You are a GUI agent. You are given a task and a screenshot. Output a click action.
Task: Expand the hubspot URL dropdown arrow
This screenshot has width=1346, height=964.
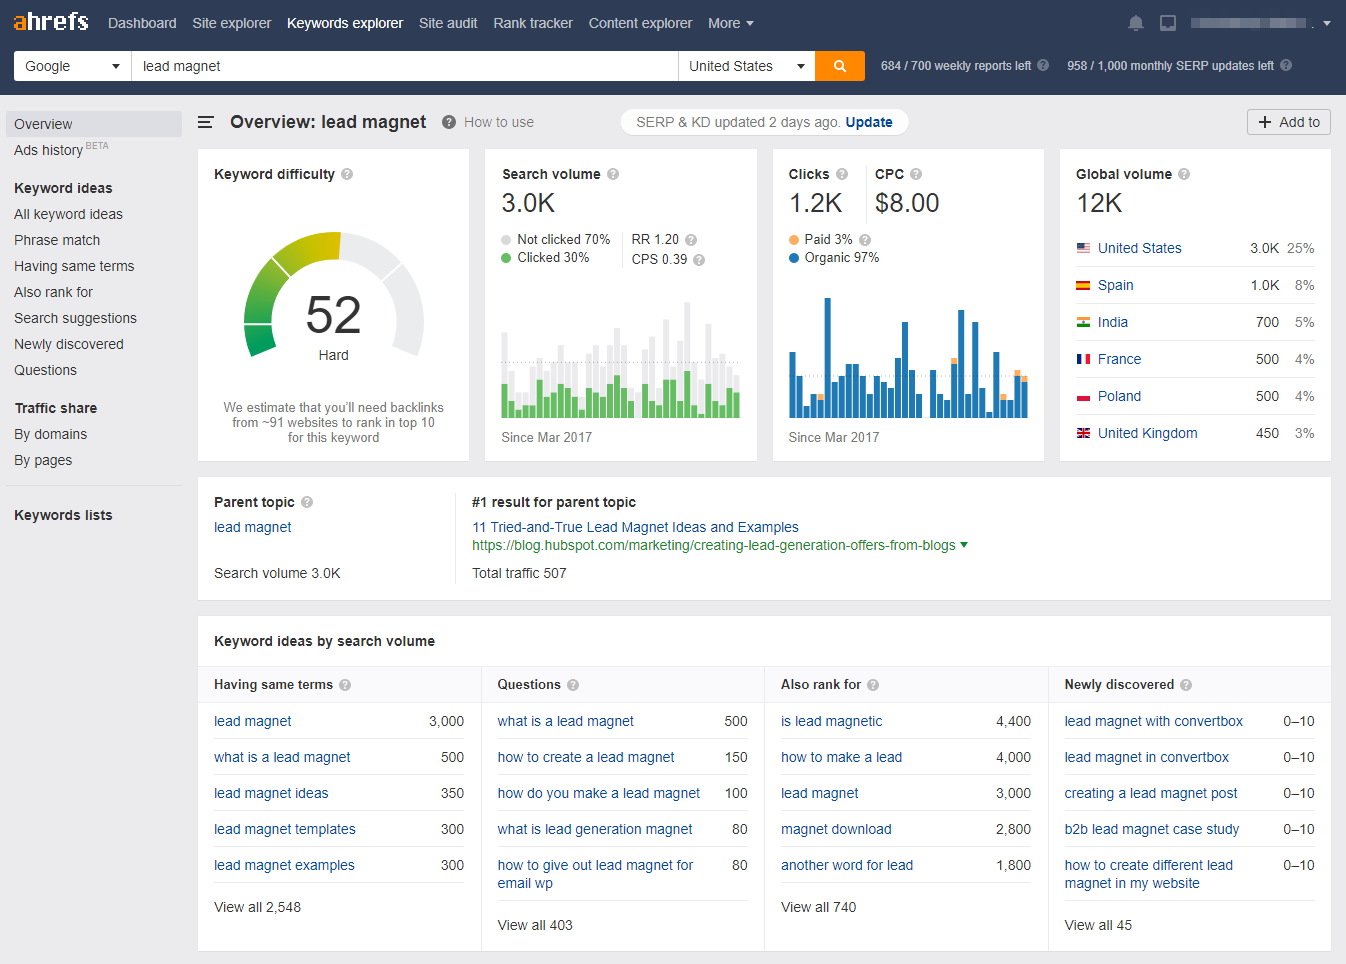coord(964,545)
